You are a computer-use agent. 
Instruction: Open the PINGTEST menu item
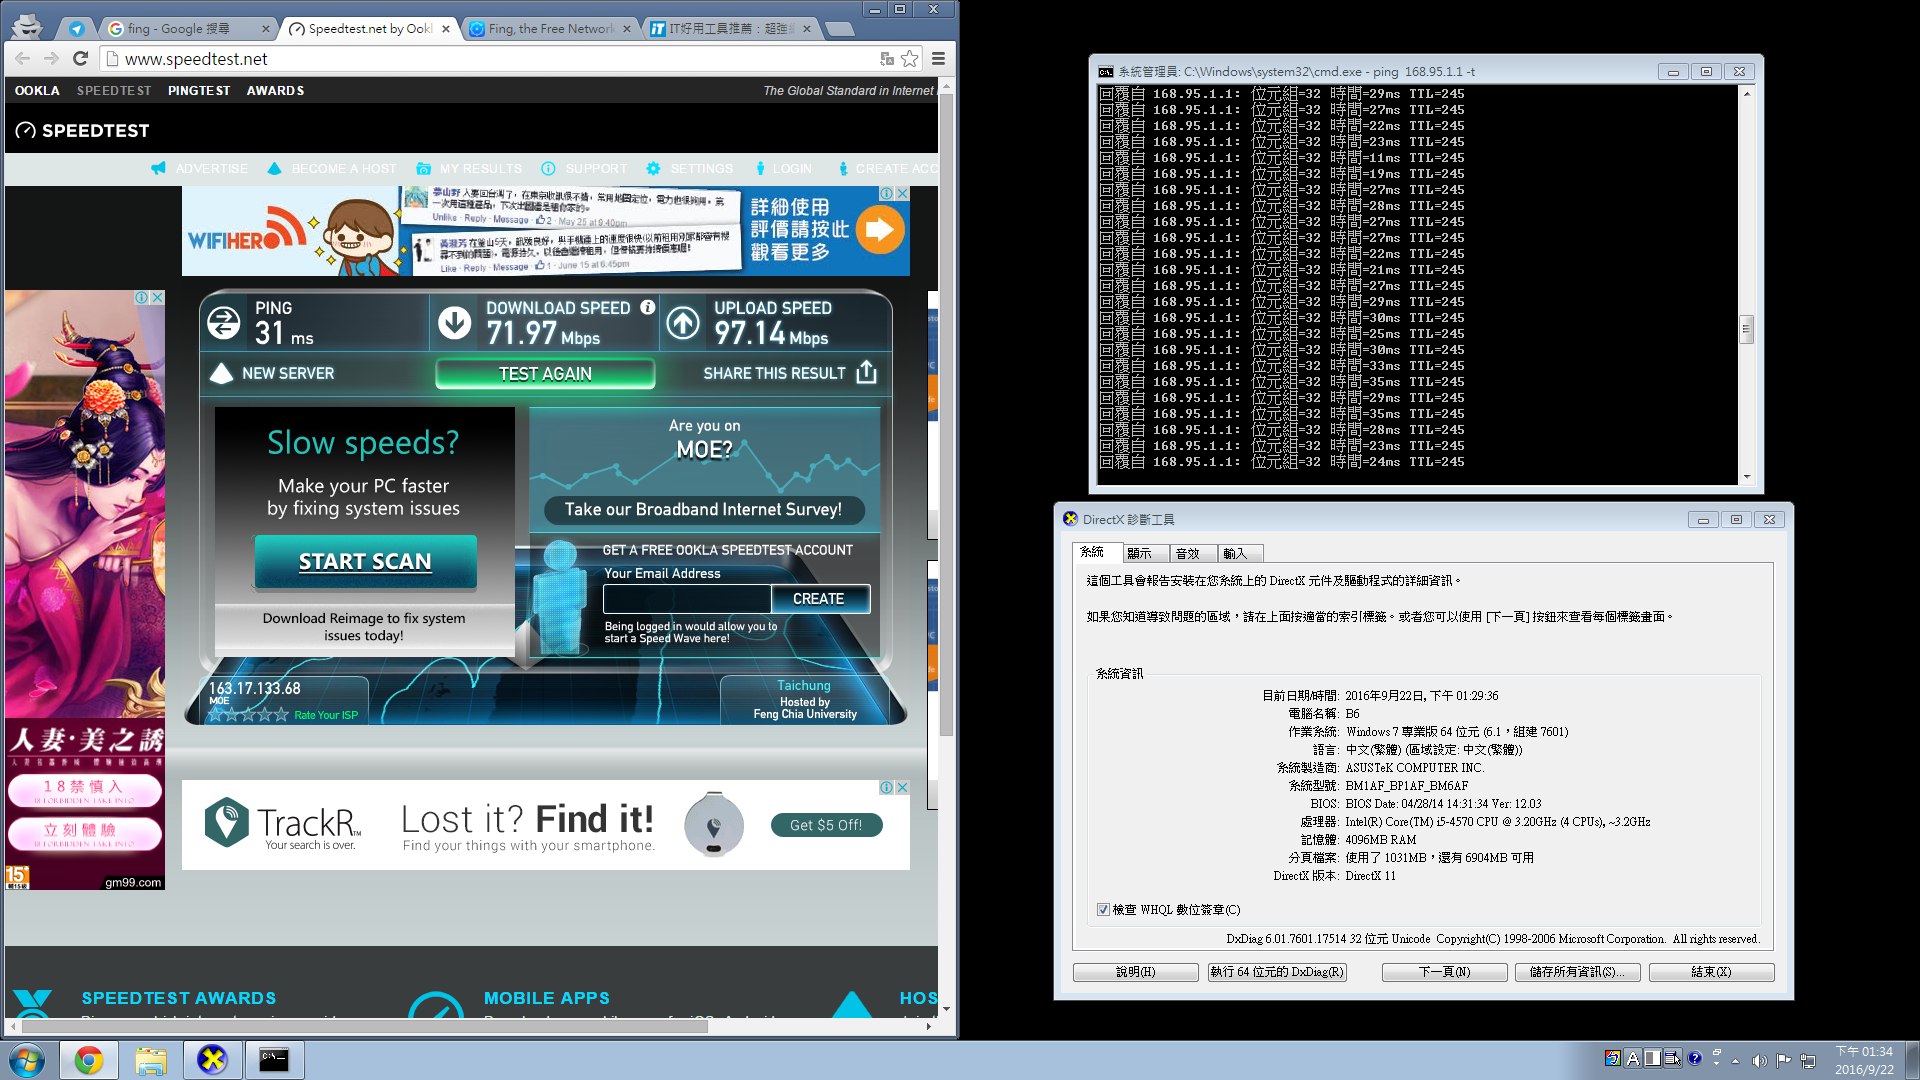point(199,90)
